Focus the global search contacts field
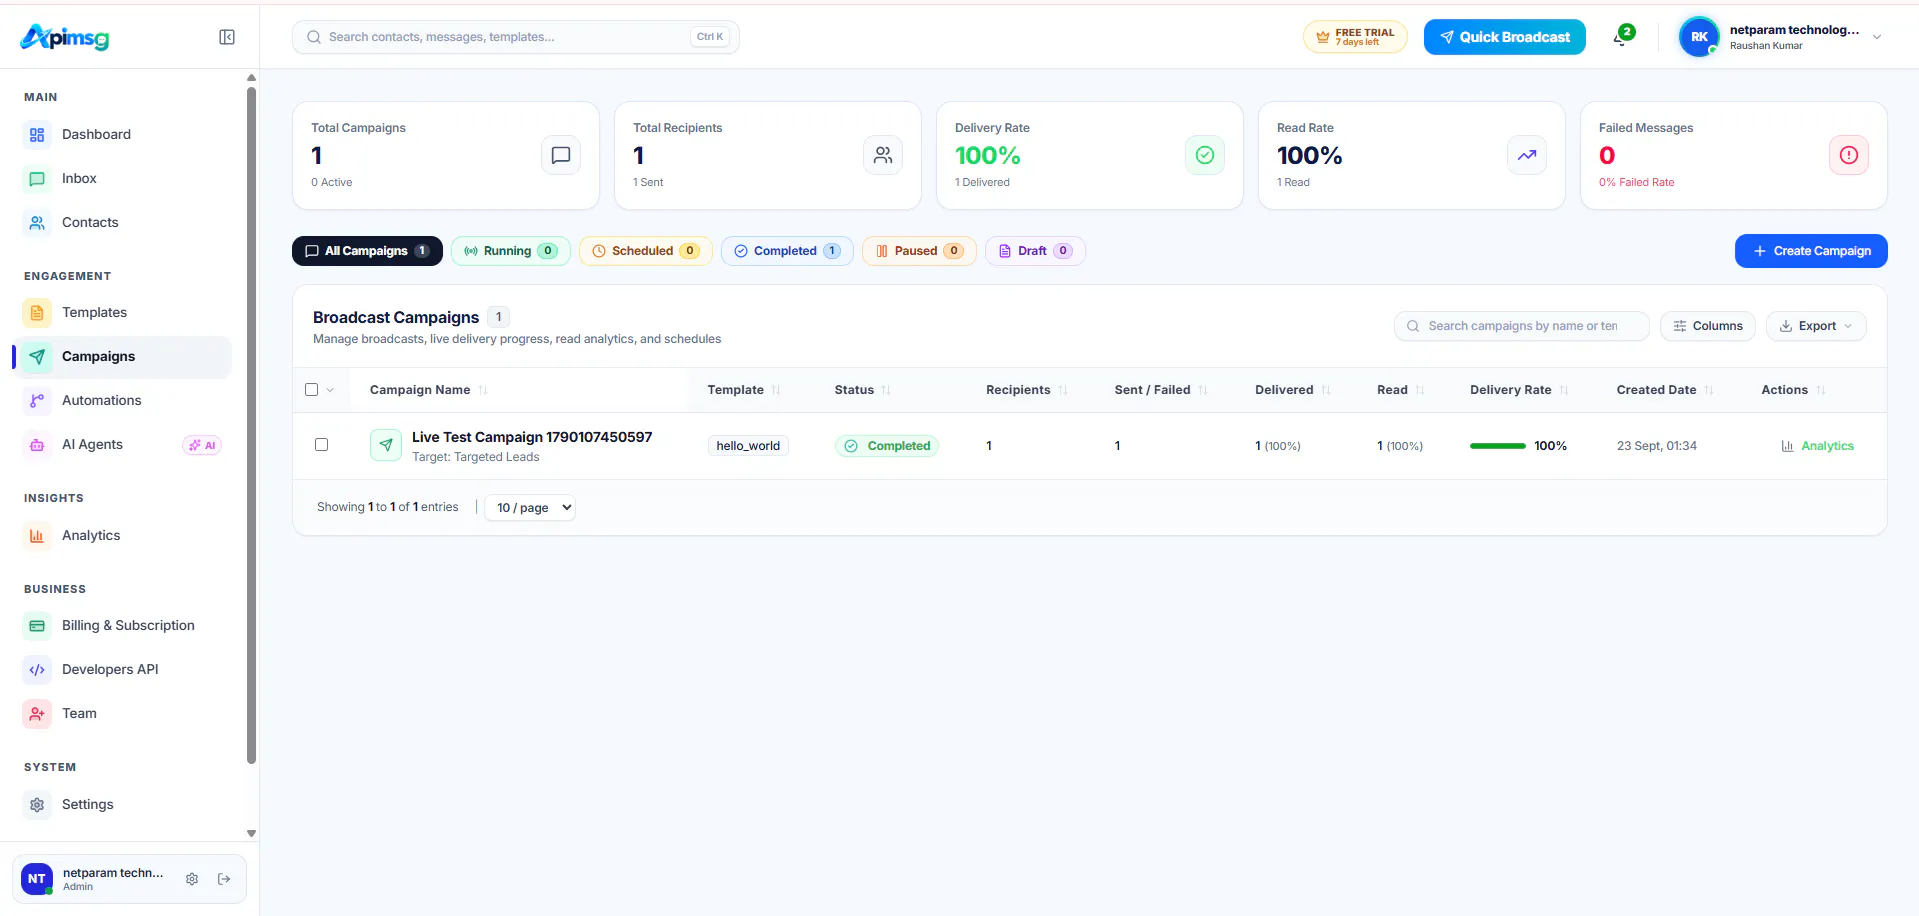This screenshot has width=1919, height=916. point(516,37)
